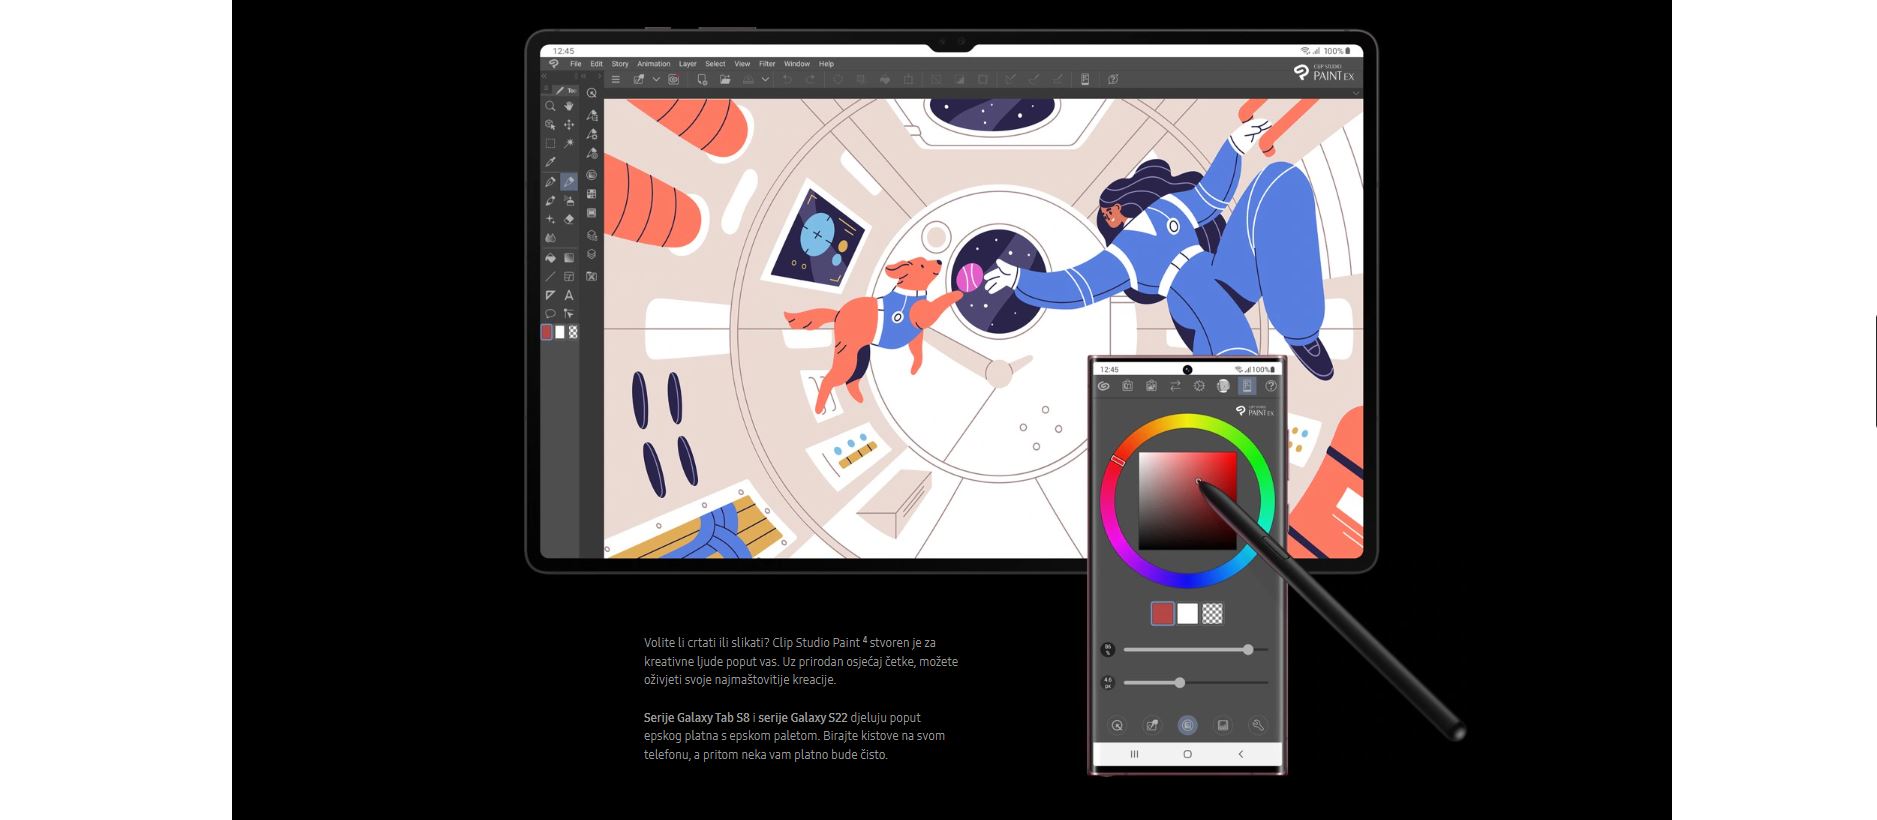Screen dimensions: 1877x820
Task: Expand the dropdown arrow beside the save icon
Action: pyautogui.click(x=765, y=79)
